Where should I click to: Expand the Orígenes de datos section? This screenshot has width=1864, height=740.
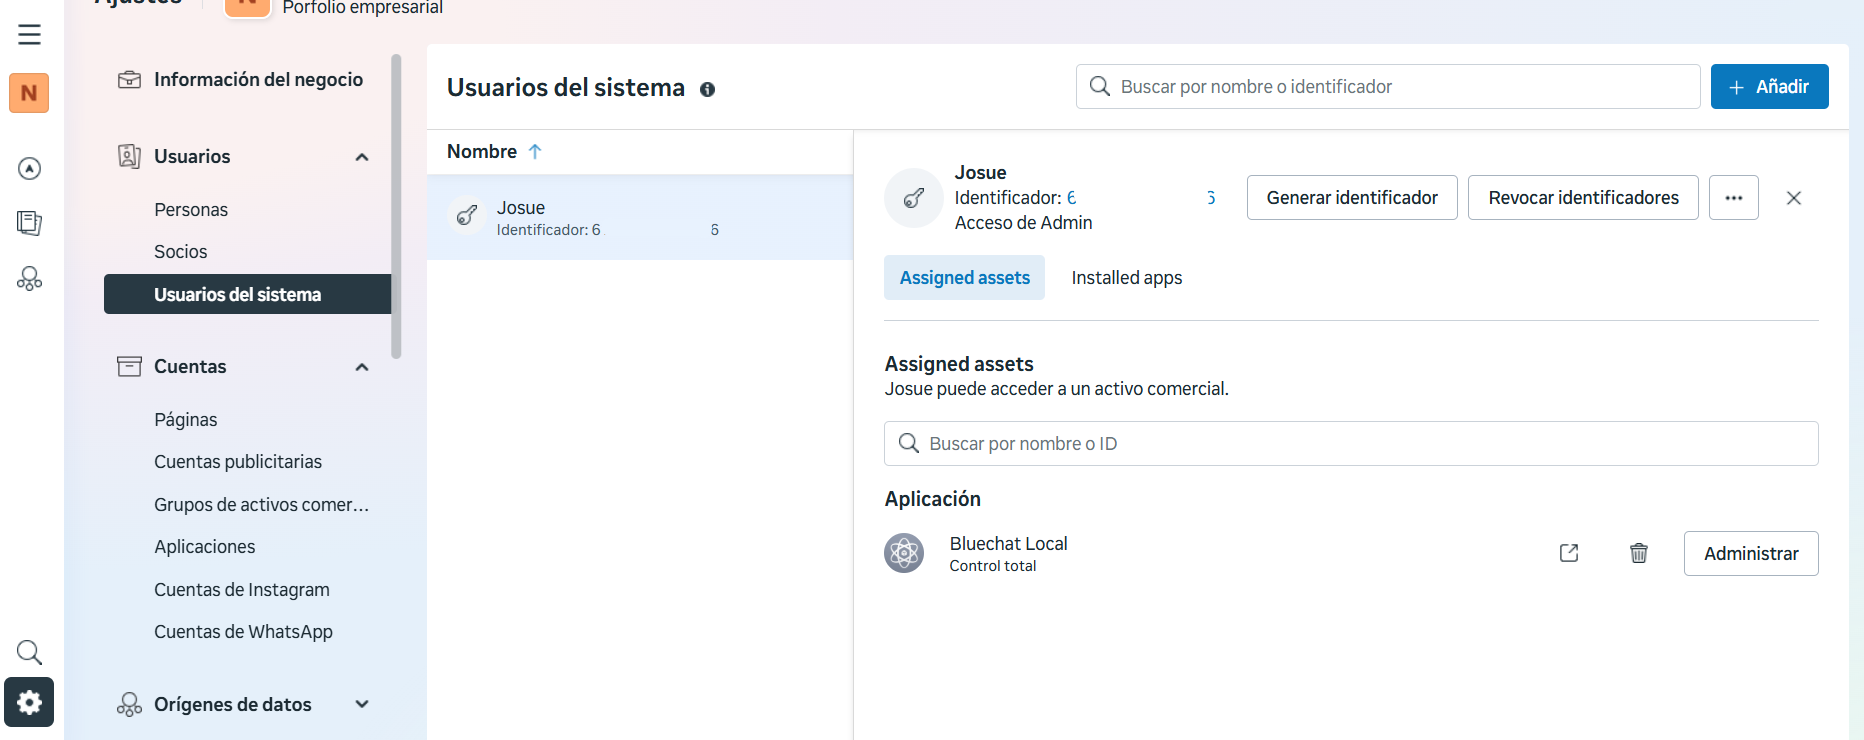pos(362,704)
